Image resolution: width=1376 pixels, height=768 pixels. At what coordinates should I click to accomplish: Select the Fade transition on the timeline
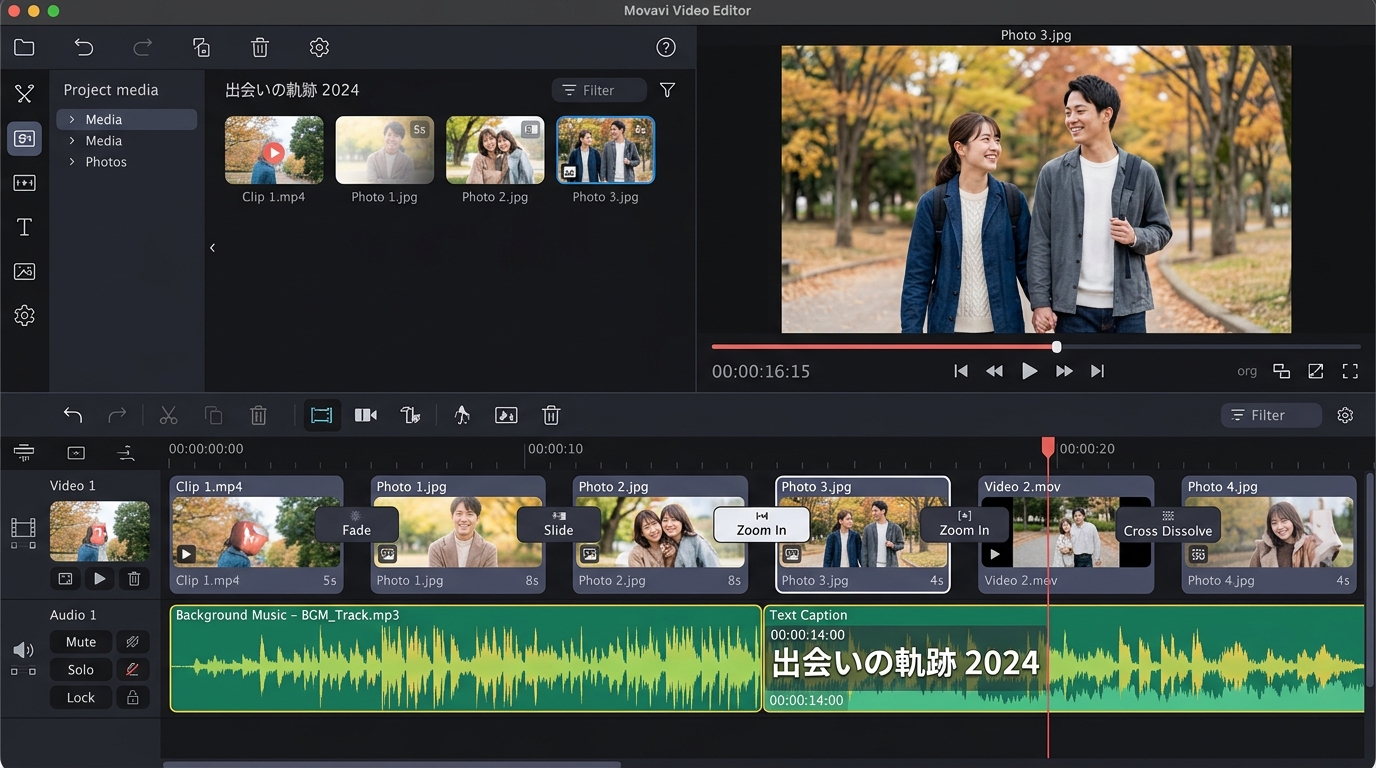(357, 524)
